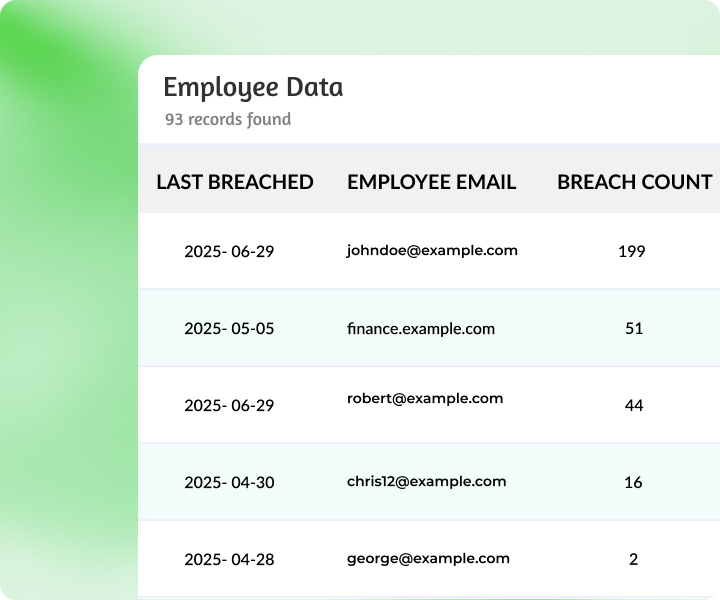
Task: Click the Employee Data heading
Action: coord(253,87)
